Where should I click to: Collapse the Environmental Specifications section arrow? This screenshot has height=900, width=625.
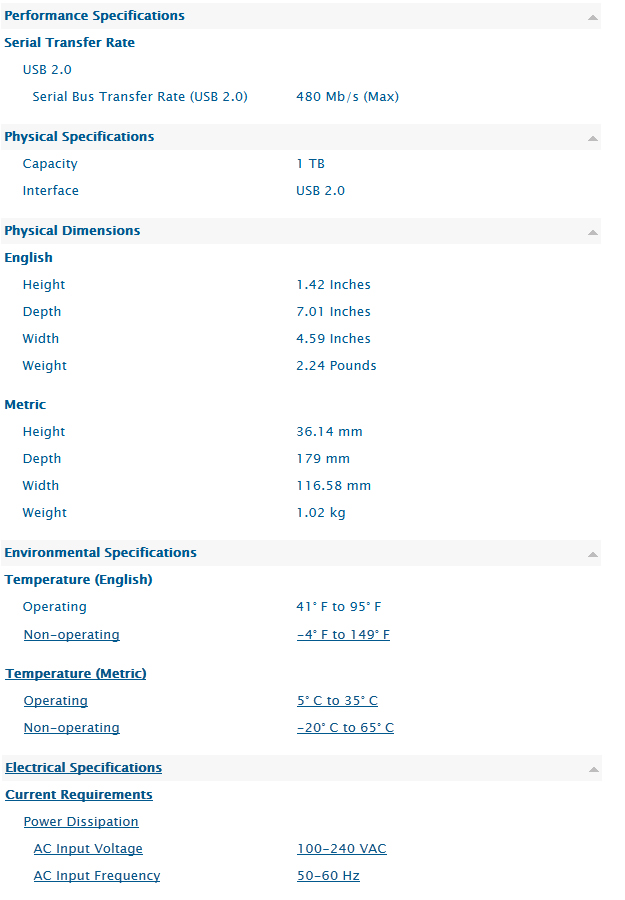pos(593,554)
